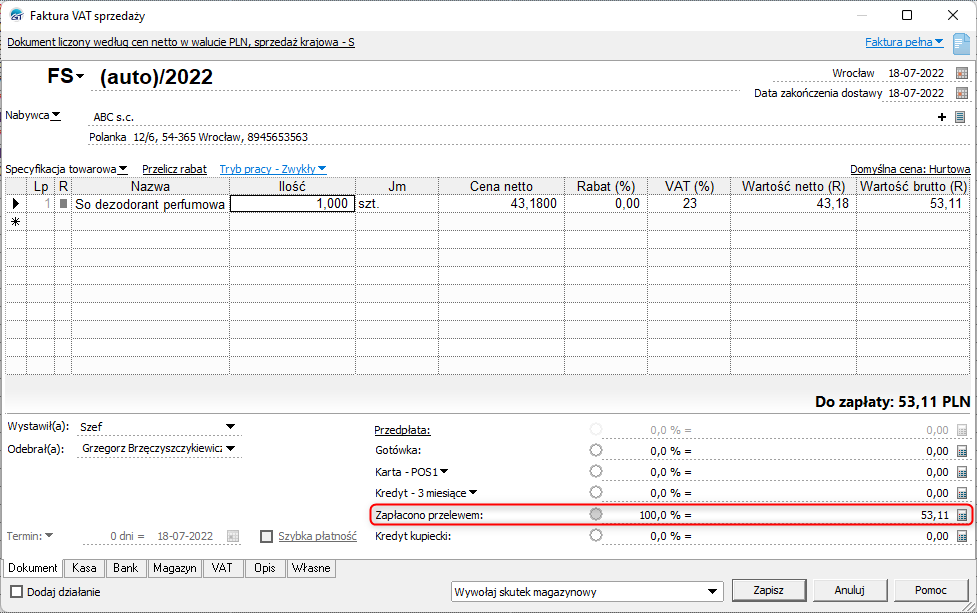Click Domyślna cena: Hurtowa link
This screenshot has width=977, height=613.
click(x=910, y=169)
